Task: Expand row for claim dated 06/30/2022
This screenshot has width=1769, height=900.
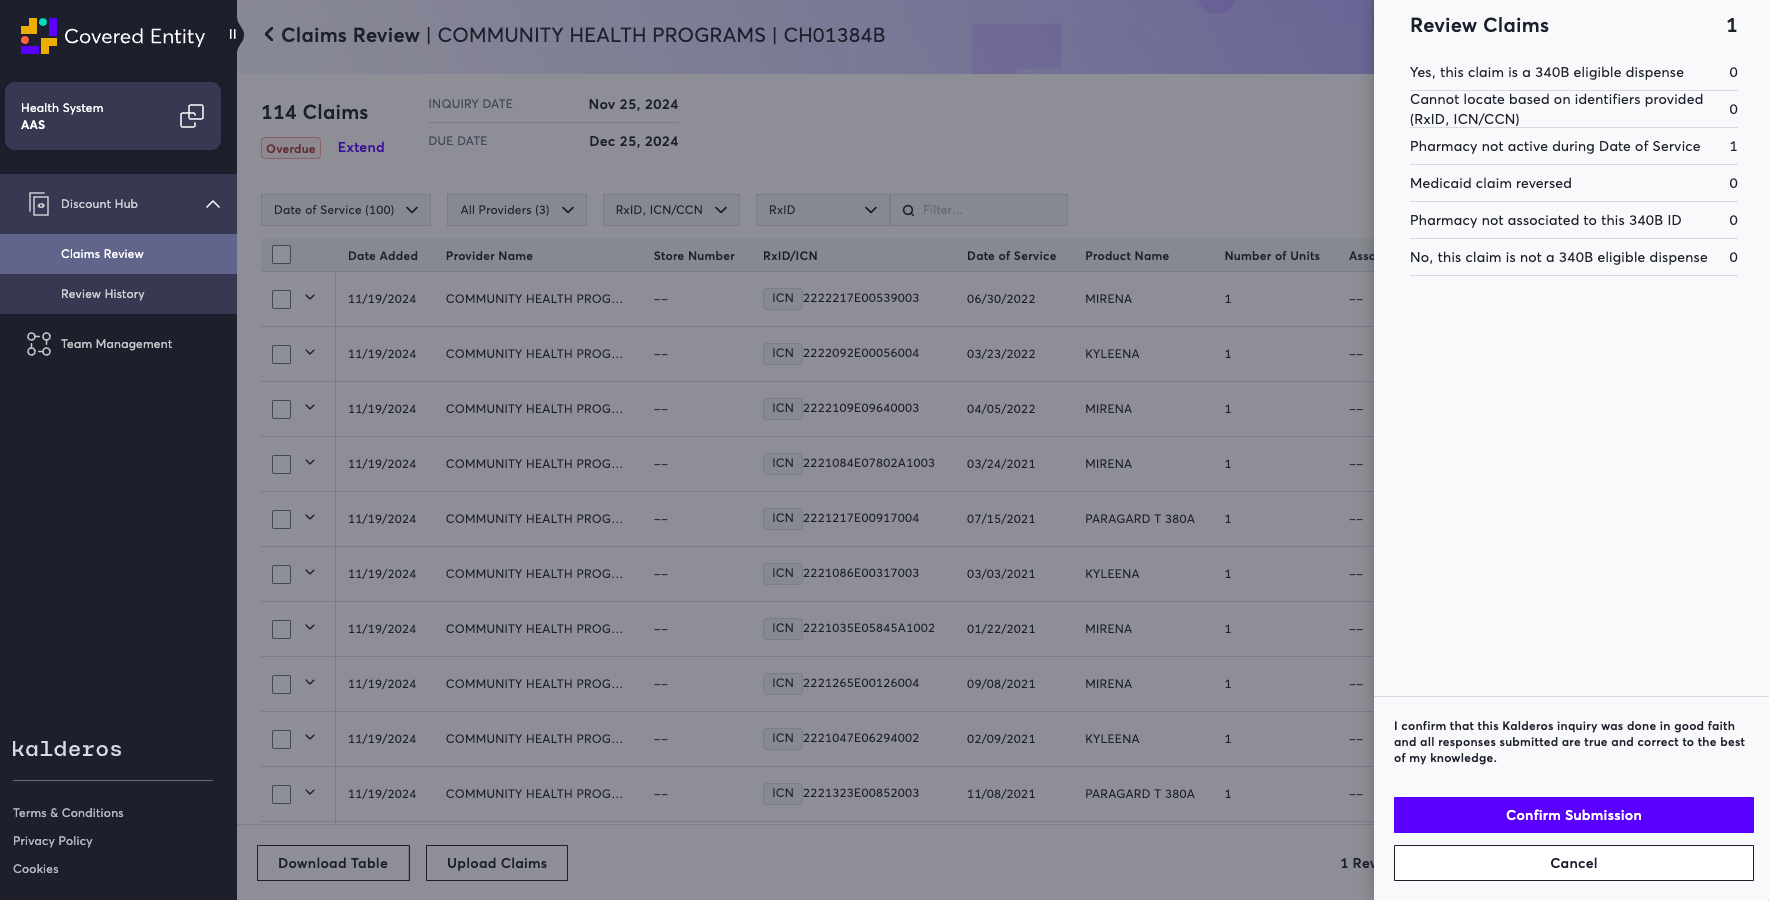Action: (310, 297)
